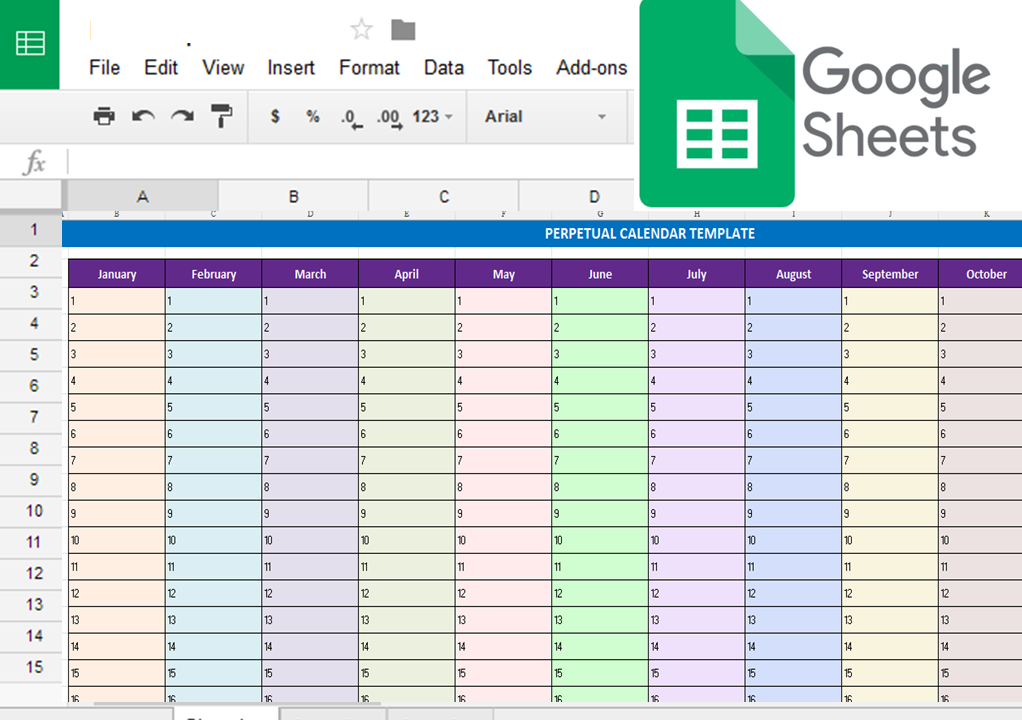Click the May column heading
The width and height of the screenshot is (1022, 720).
pyautogui.click(x=503, y=274)
